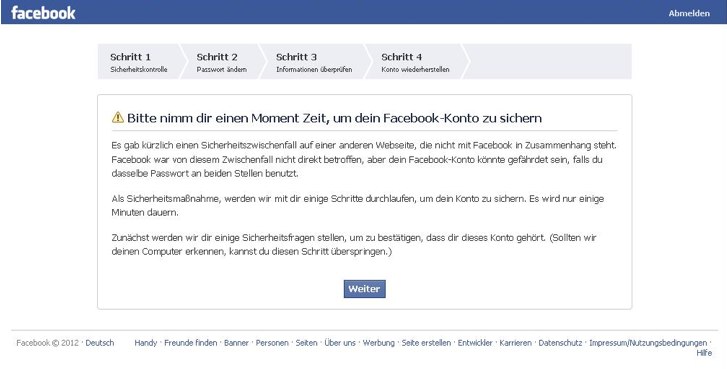
Task: Open the Seite erstellen footer link
Action: tap(426, 343)
